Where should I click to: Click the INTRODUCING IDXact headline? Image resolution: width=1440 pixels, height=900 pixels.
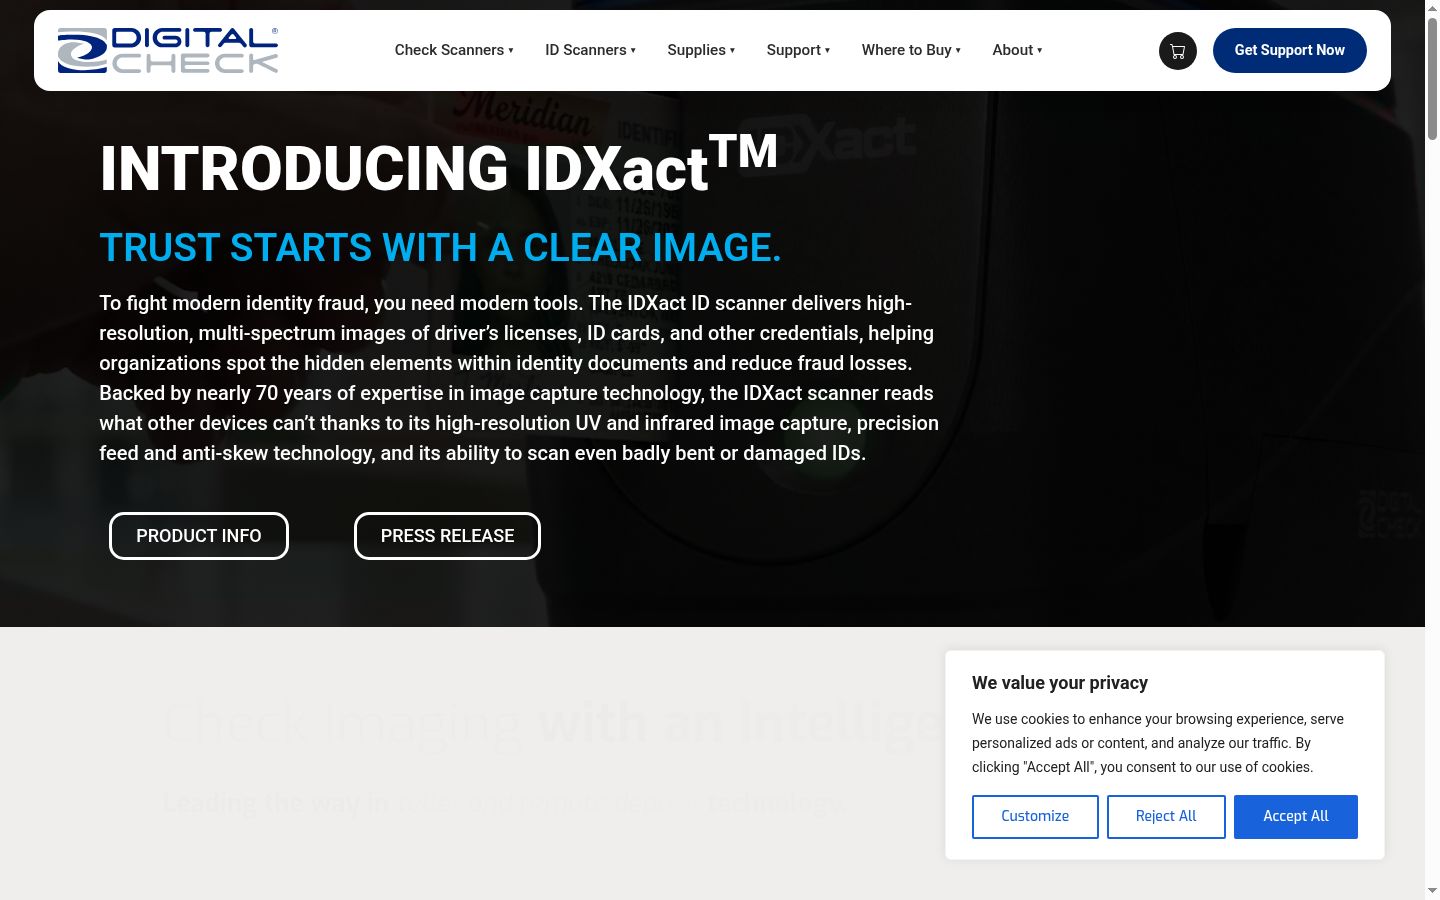(438, 164)
